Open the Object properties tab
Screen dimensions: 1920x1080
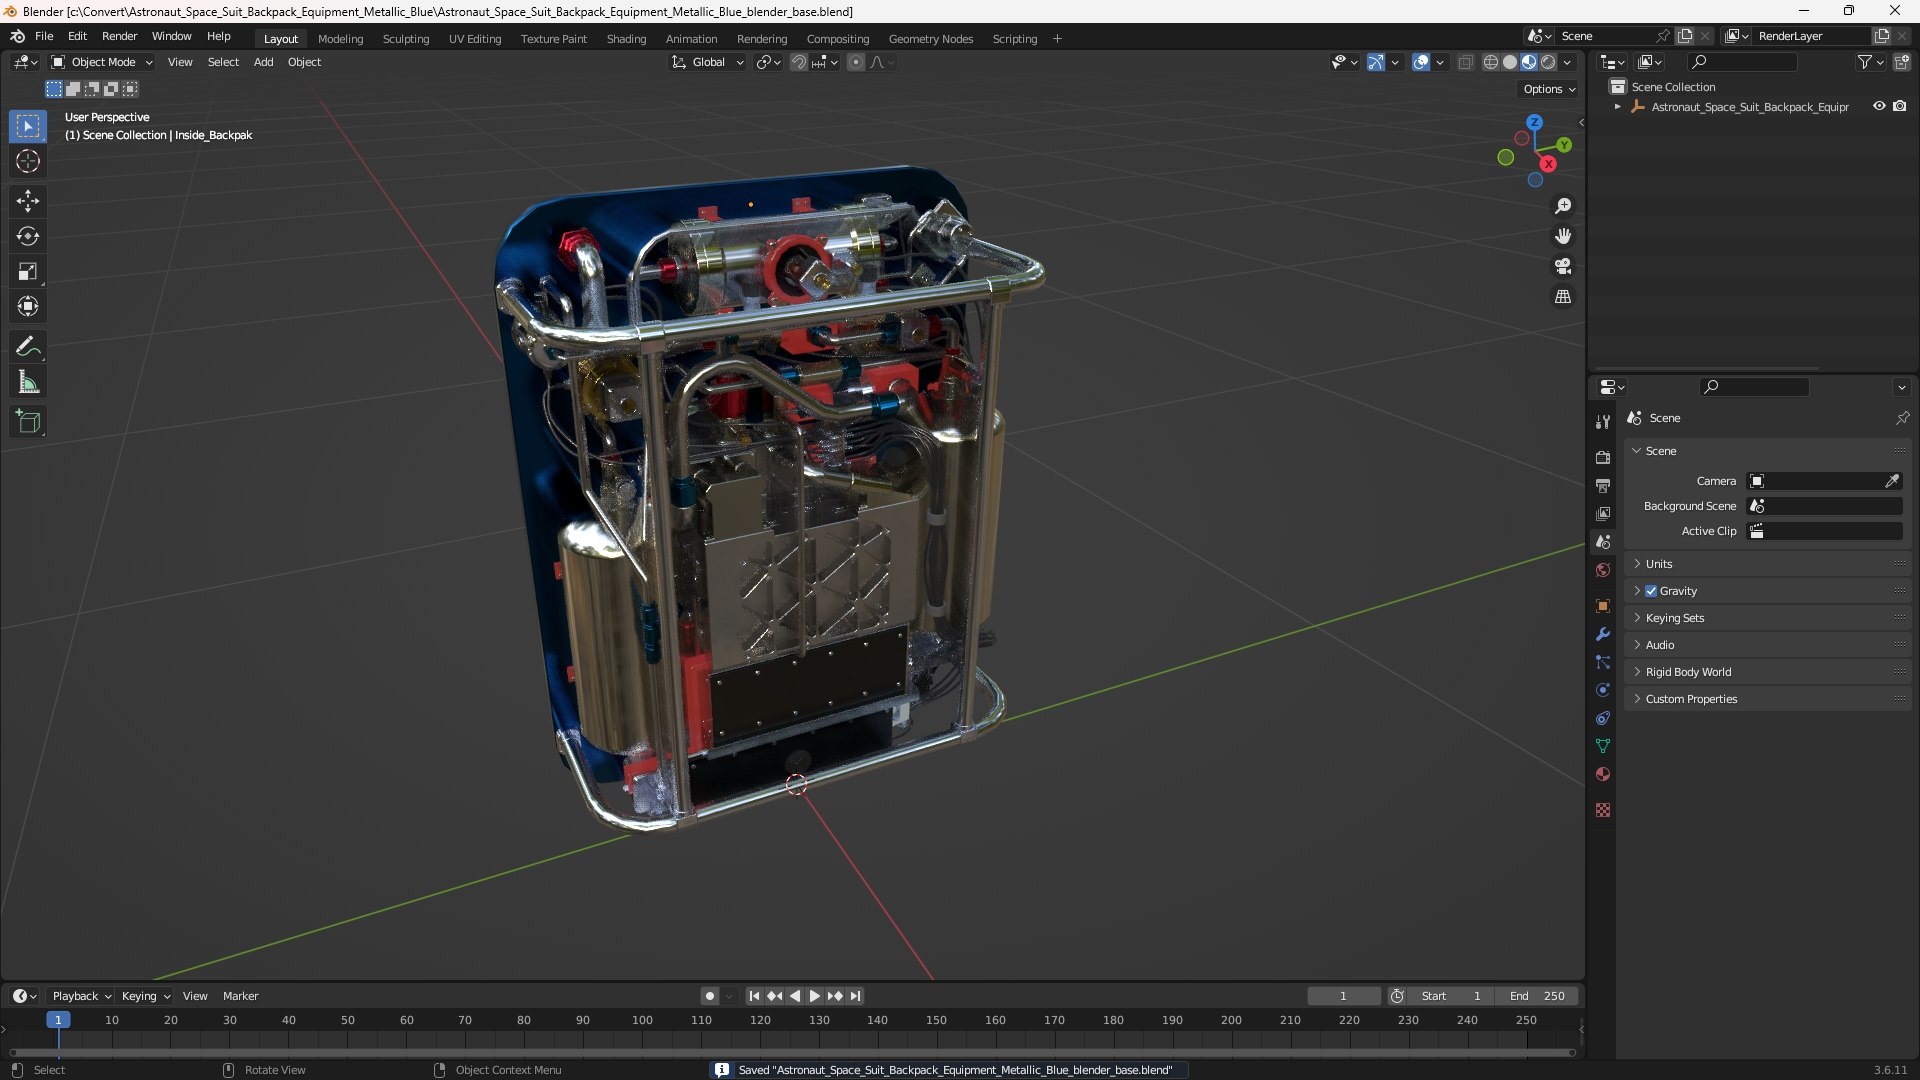click(1603, 606)
